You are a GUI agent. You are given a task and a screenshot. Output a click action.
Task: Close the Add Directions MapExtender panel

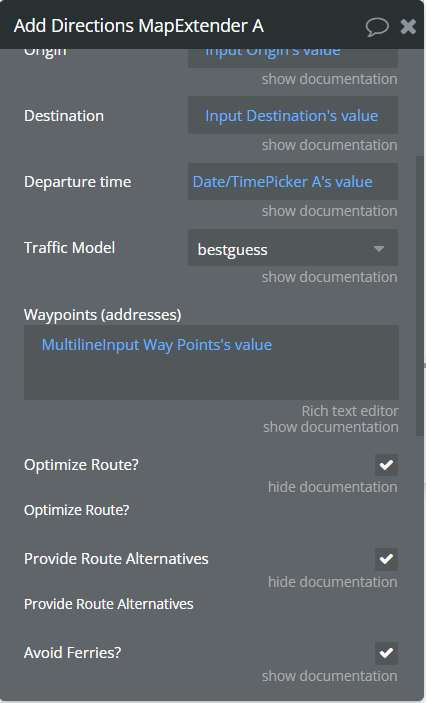[x=408, y=27]
